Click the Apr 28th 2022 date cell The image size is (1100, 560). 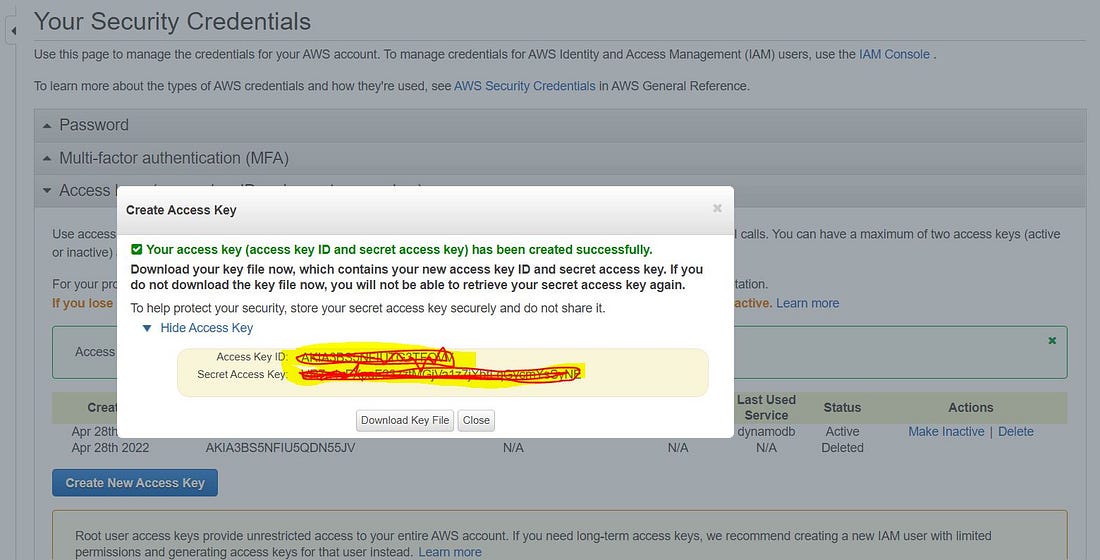(110, 448)
